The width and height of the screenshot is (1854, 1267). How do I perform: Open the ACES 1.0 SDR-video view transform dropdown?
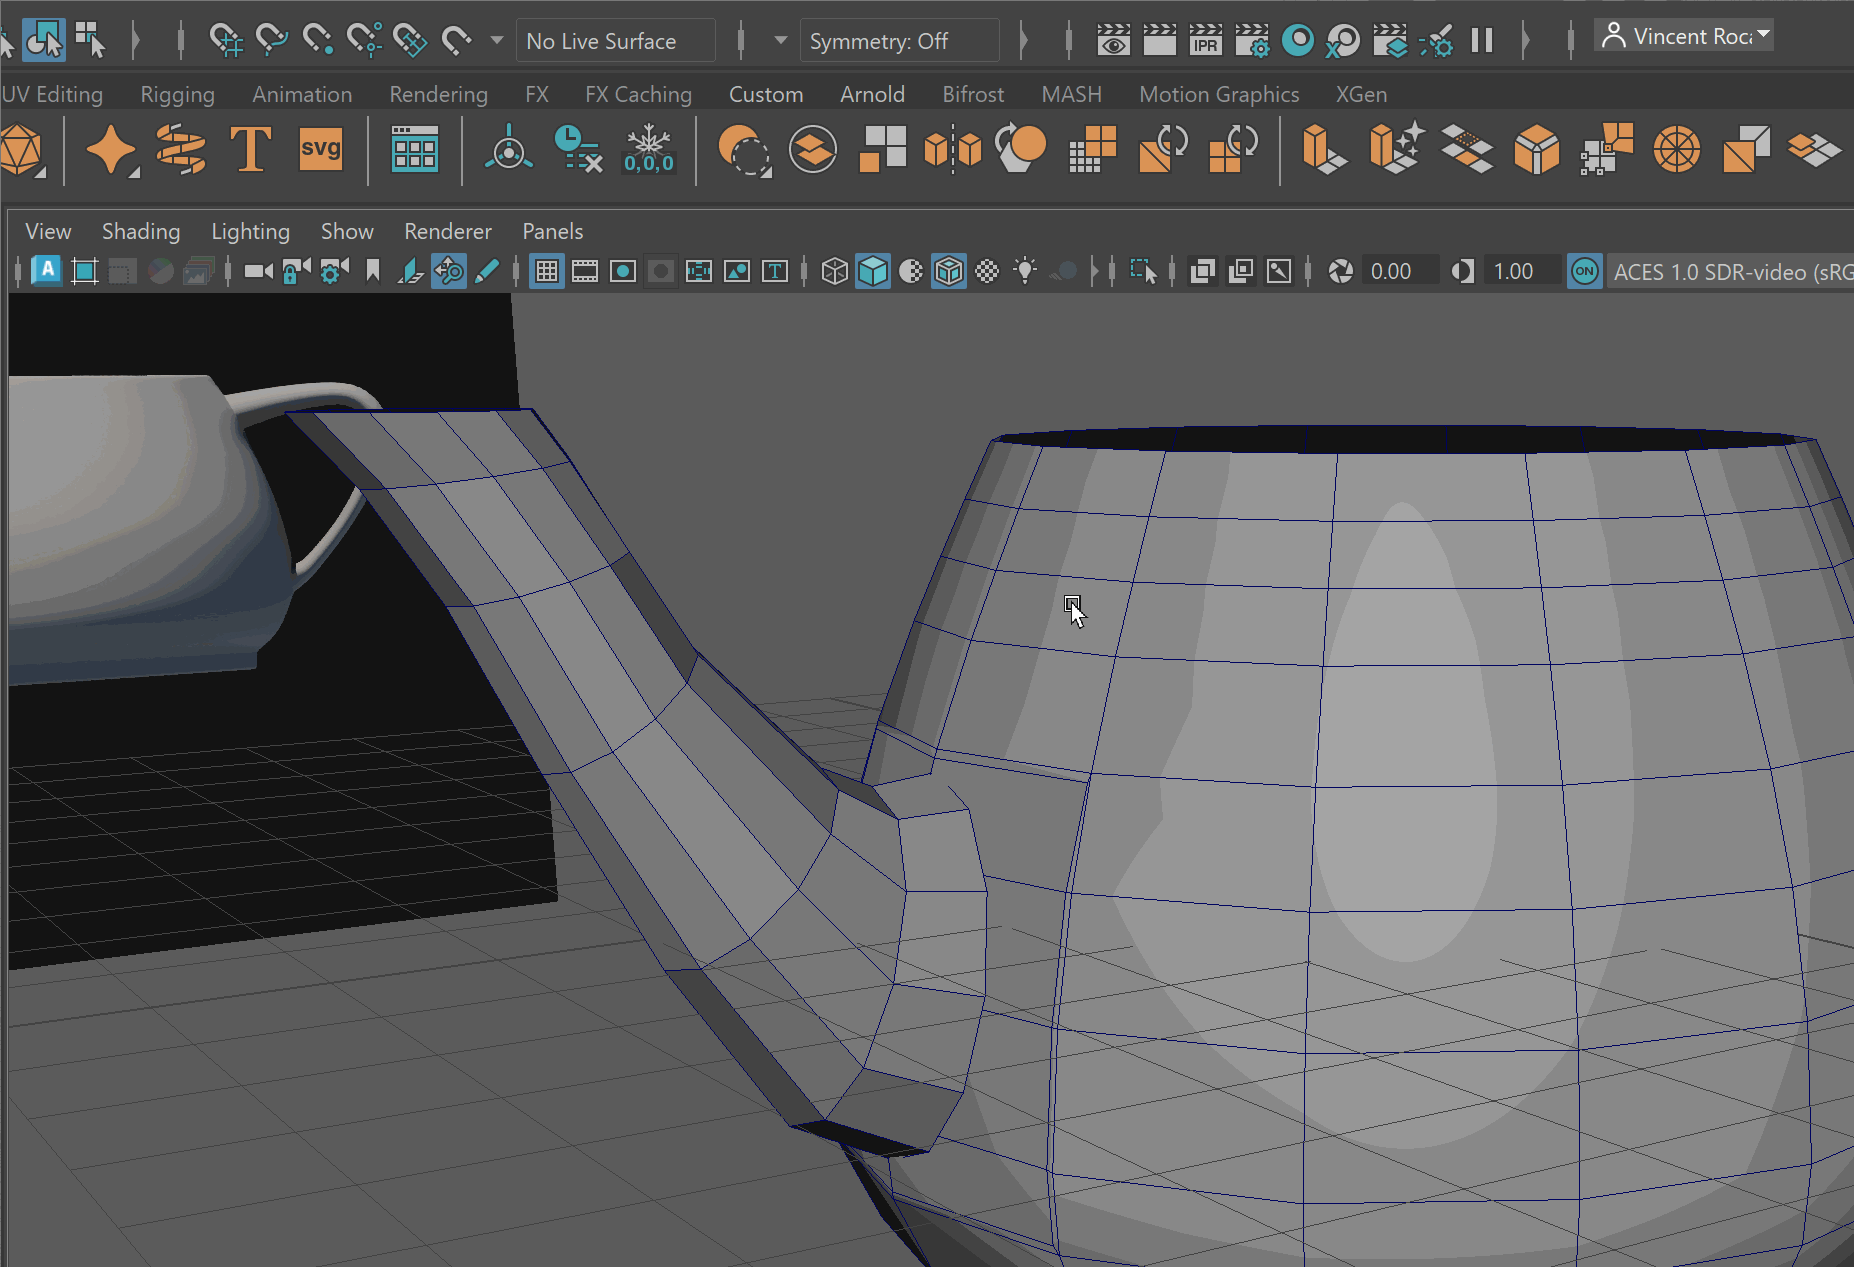(1732, 272)
